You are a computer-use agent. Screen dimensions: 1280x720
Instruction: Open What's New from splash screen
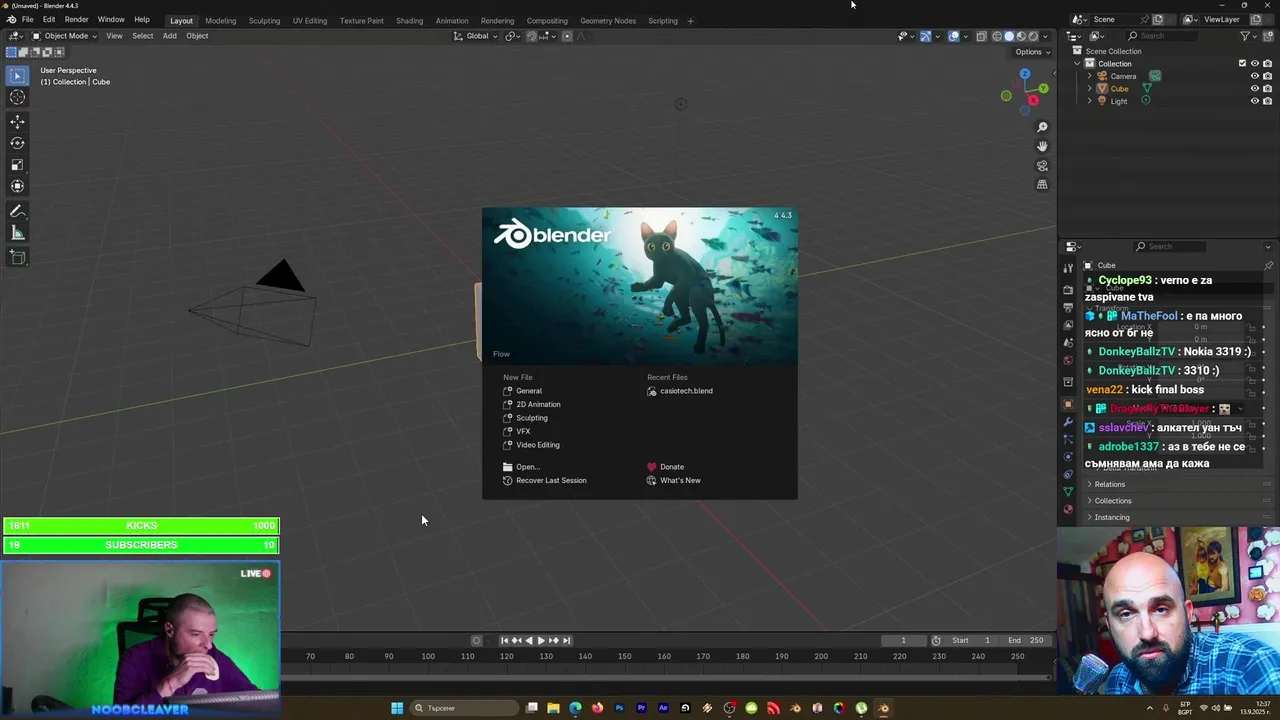[680, 480]
